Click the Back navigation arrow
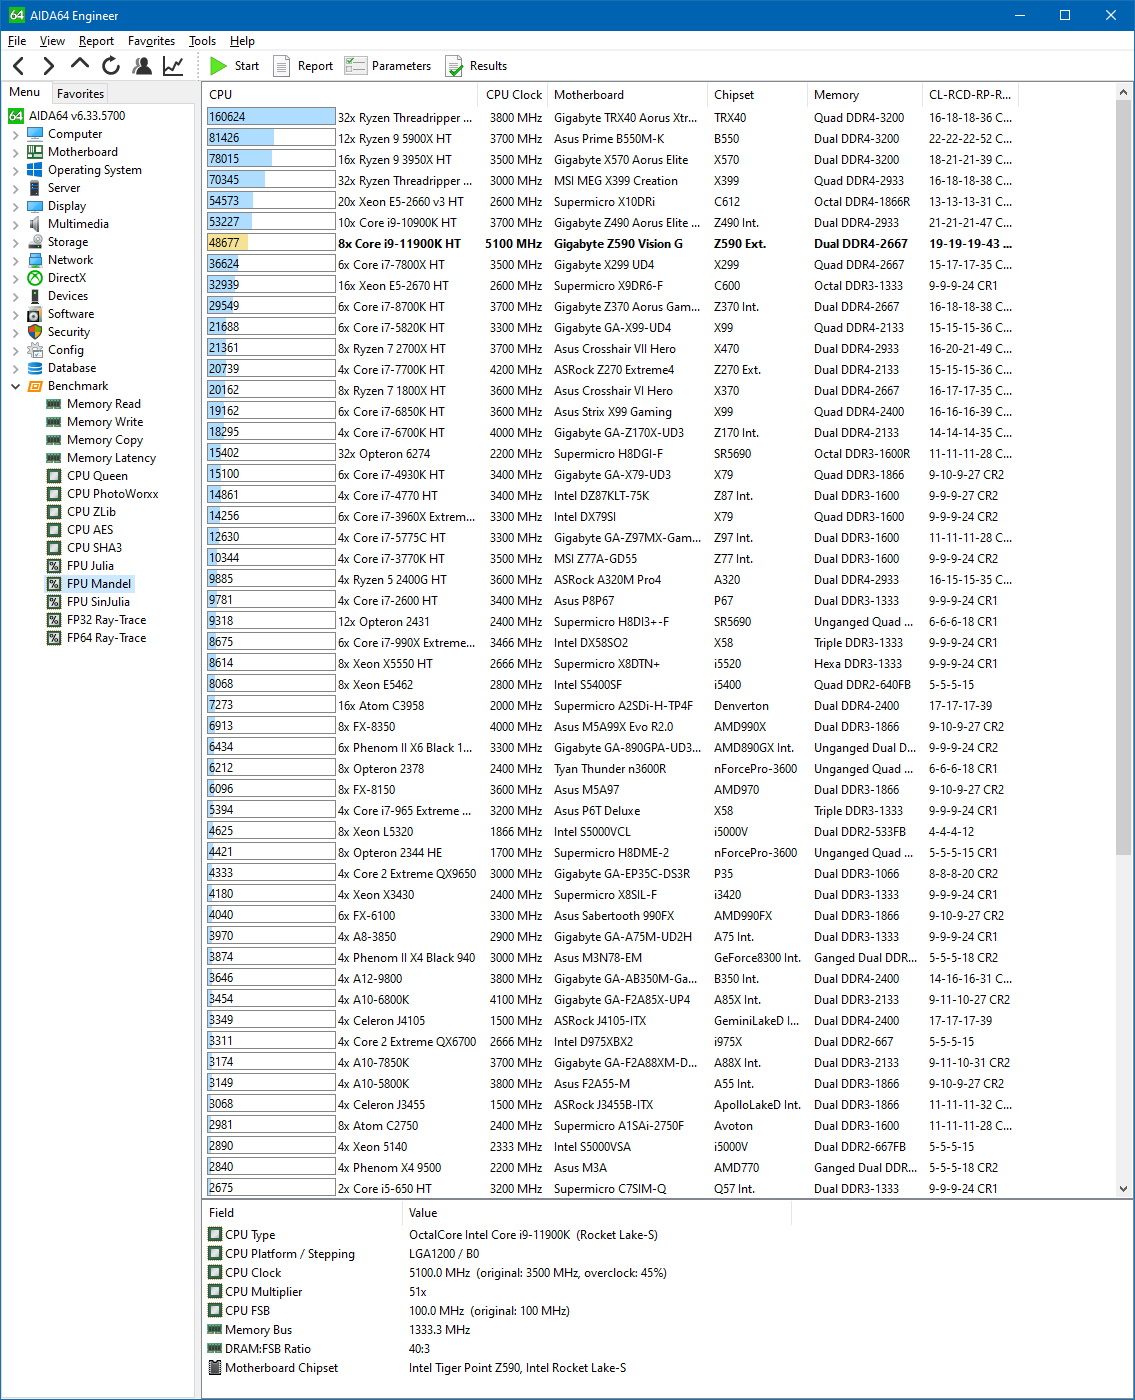Screen dimensions: 1135x1400 [19, 66]
